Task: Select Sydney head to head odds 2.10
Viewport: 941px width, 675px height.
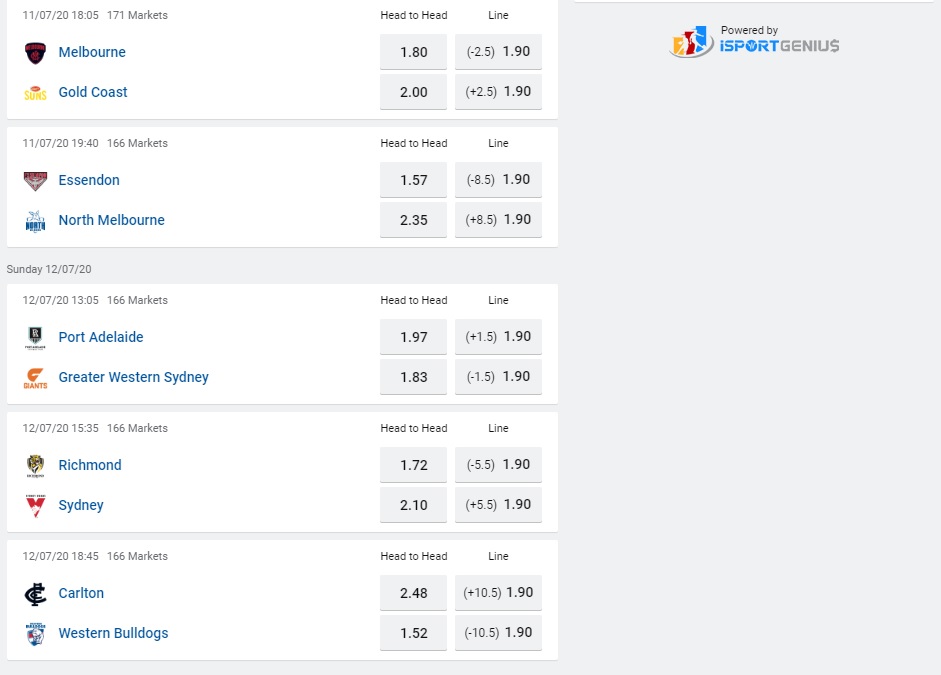Action: (413, 505)
